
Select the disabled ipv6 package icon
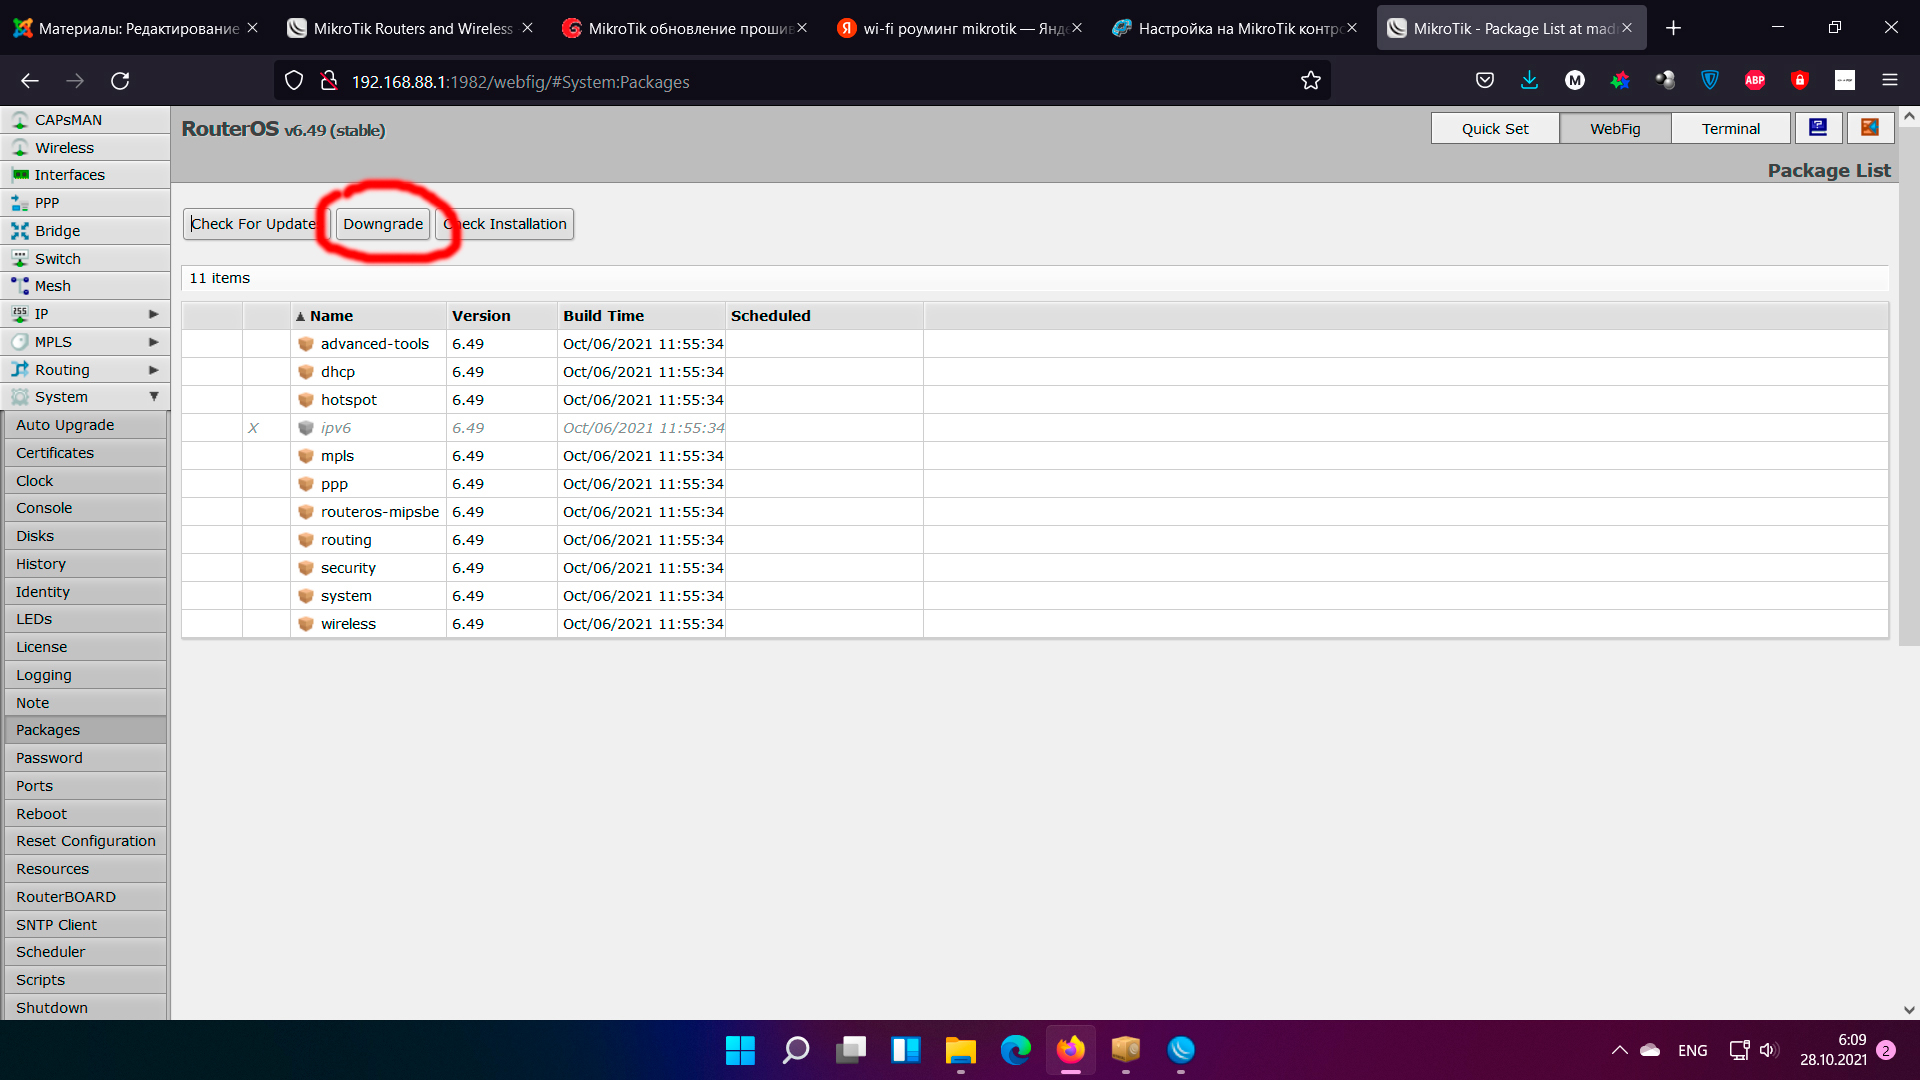pyautogui.click(x=306, y=428)
